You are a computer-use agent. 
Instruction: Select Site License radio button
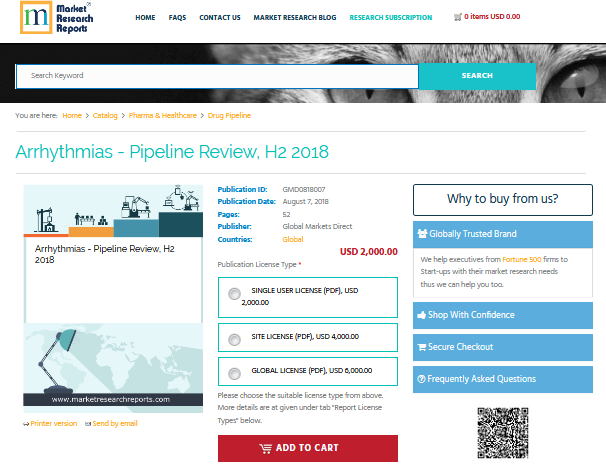234,340
